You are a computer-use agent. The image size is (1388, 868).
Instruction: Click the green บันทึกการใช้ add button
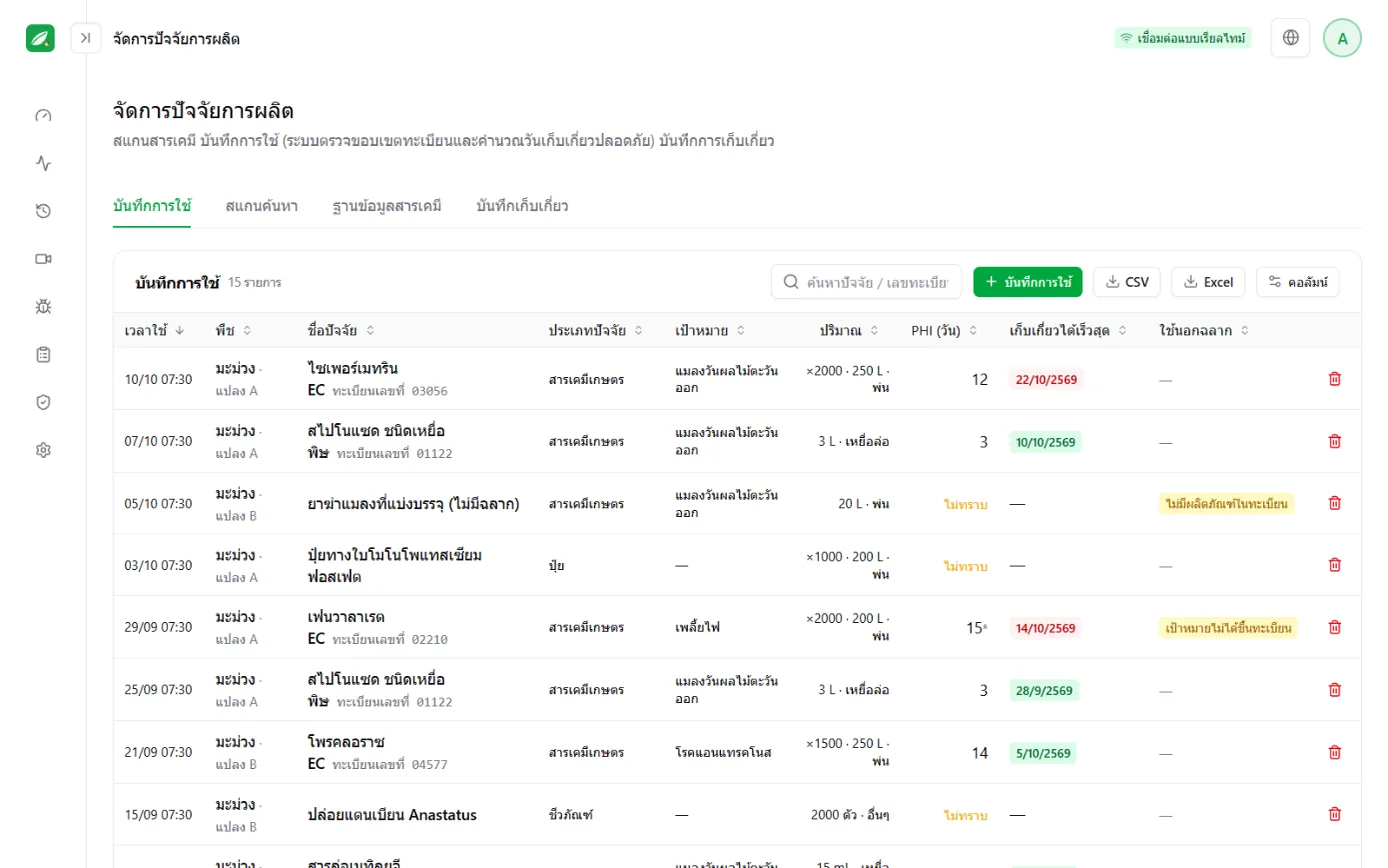point(1028,282)
